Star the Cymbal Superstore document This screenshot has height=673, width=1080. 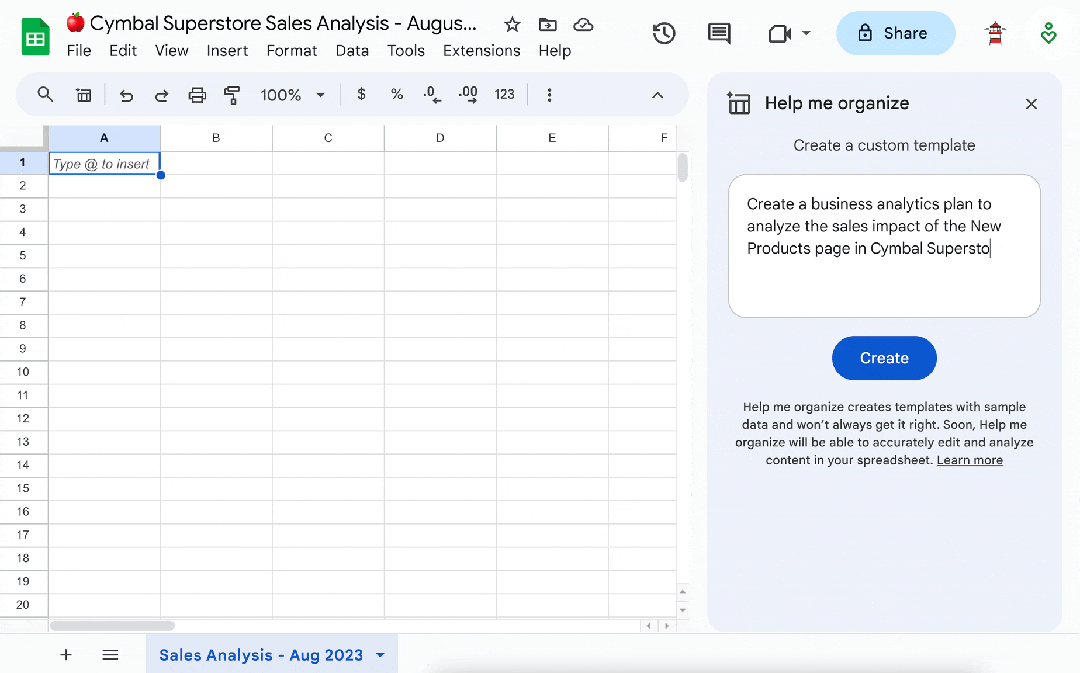coord(512,25)
